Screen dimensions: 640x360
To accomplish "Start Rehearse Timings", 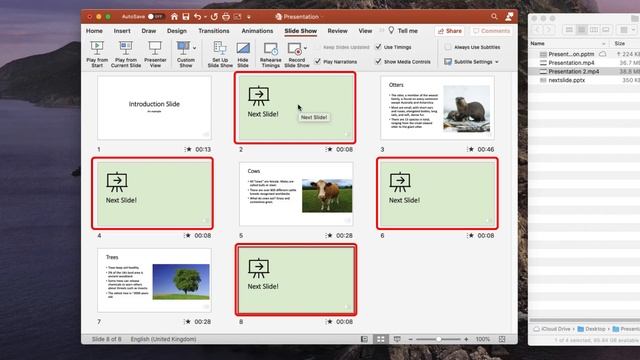I will coord(271,53).
